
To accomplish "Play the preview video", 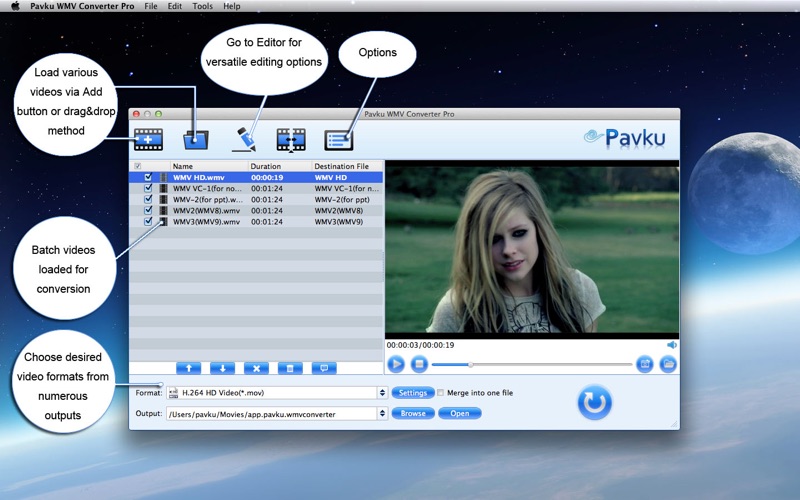I will click(x=396, y=364).
